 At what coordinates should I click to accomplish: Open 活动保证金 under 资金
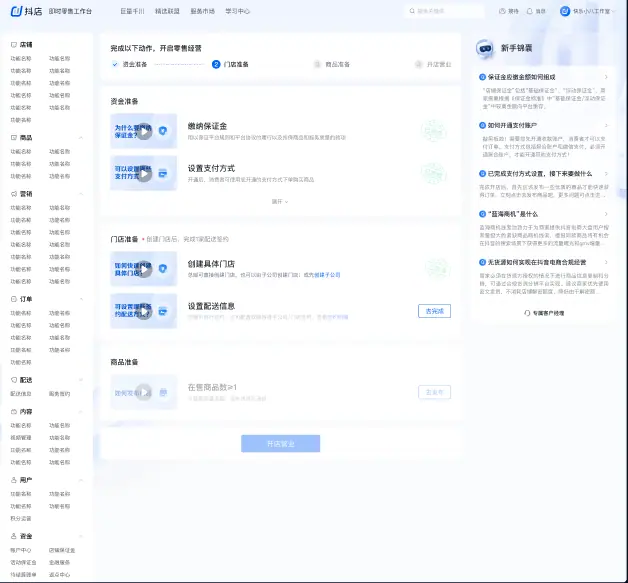click(x=23, y=563)
